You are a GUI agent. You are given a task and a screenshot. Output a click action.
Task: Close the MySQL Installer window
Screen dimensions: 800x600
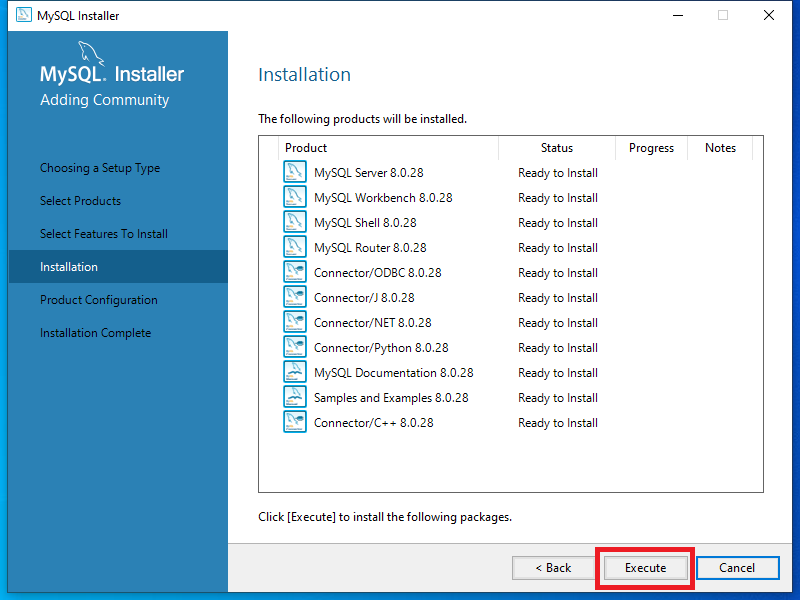coord(769,15)
